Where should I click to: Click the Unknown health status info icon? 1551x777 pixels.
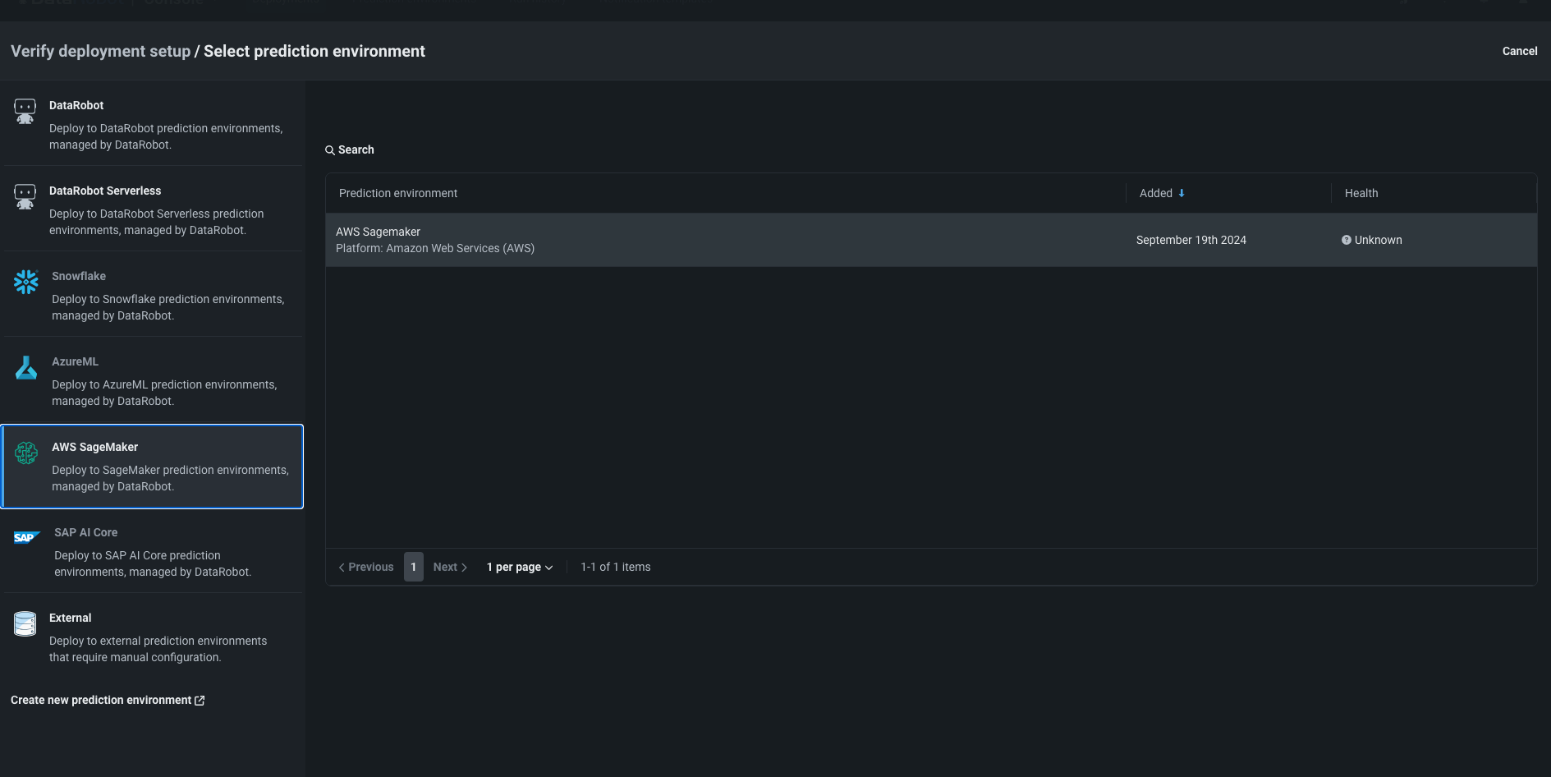[1345, 239]
